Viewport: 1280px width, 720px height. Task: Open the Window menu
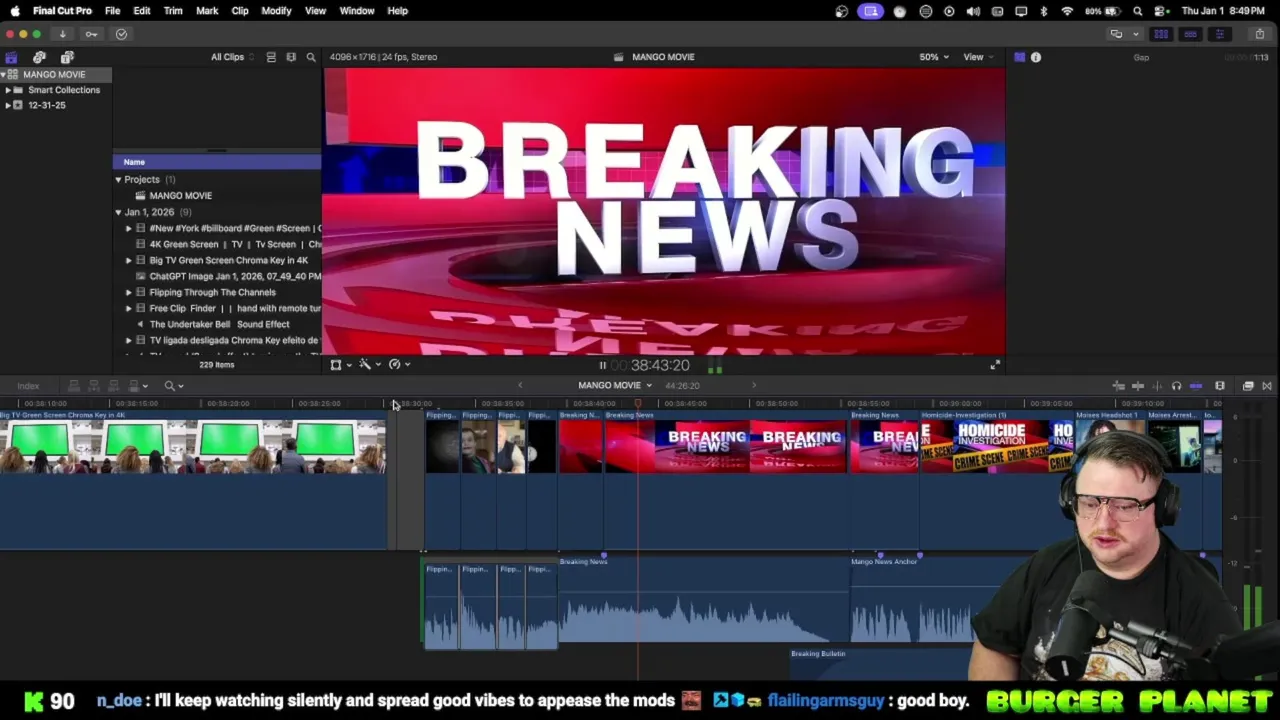[357, 11]
